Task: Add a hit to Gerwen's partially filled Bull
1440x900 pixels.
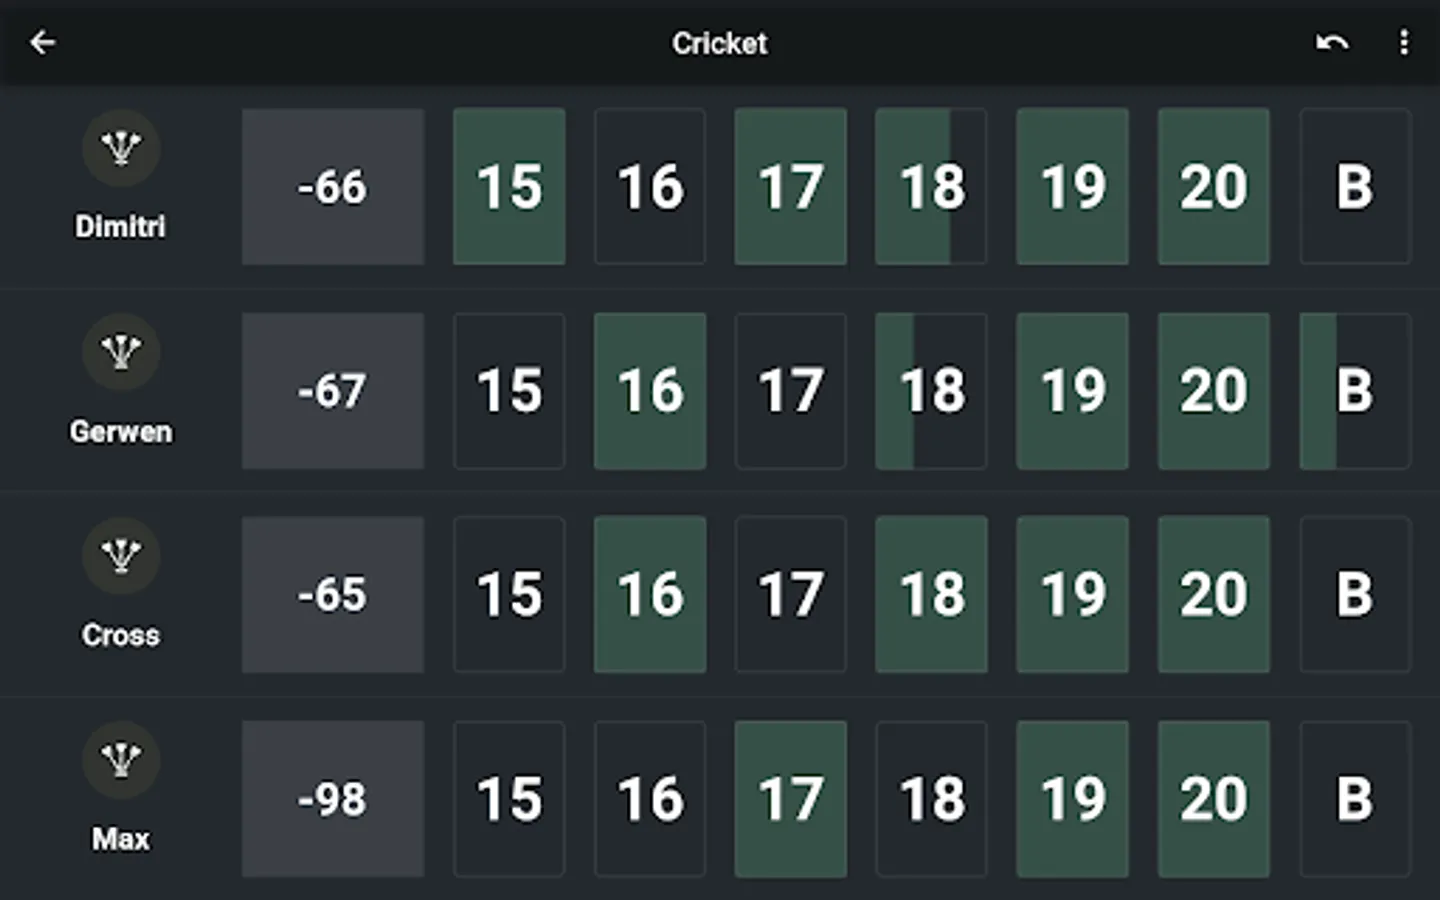Action: click(x=1355, y=391)
